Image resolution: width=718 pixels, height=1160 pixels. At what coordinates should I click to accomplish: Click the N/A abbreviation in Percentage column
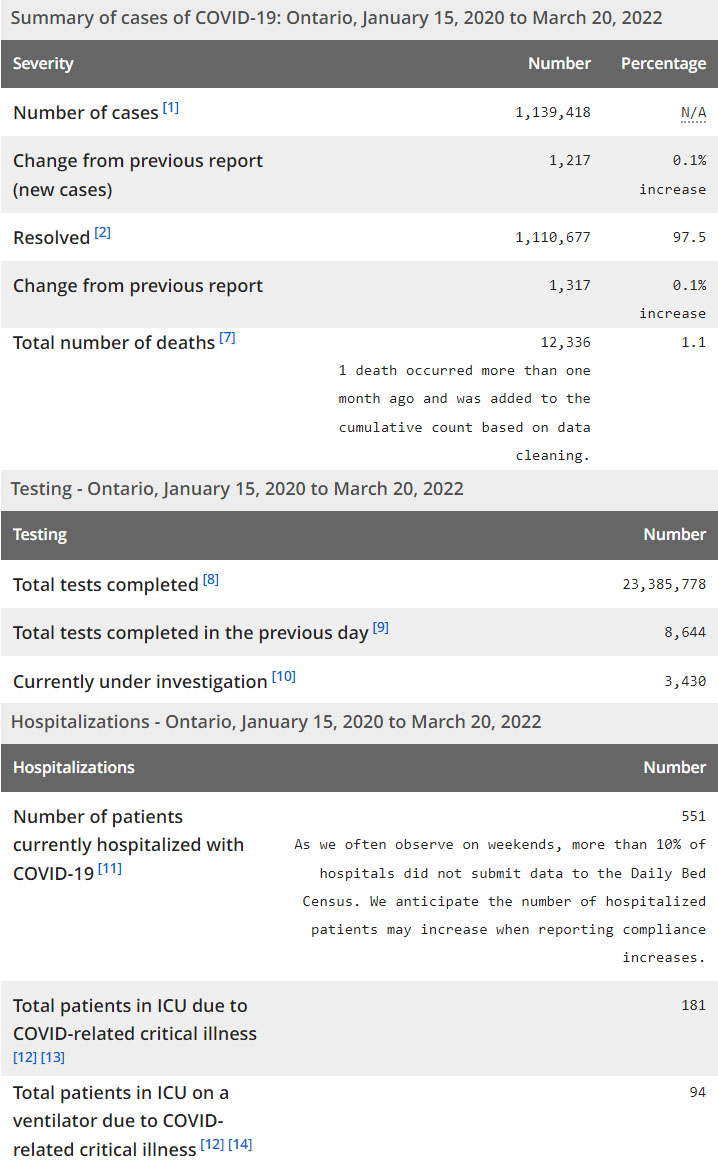point(693,113)
